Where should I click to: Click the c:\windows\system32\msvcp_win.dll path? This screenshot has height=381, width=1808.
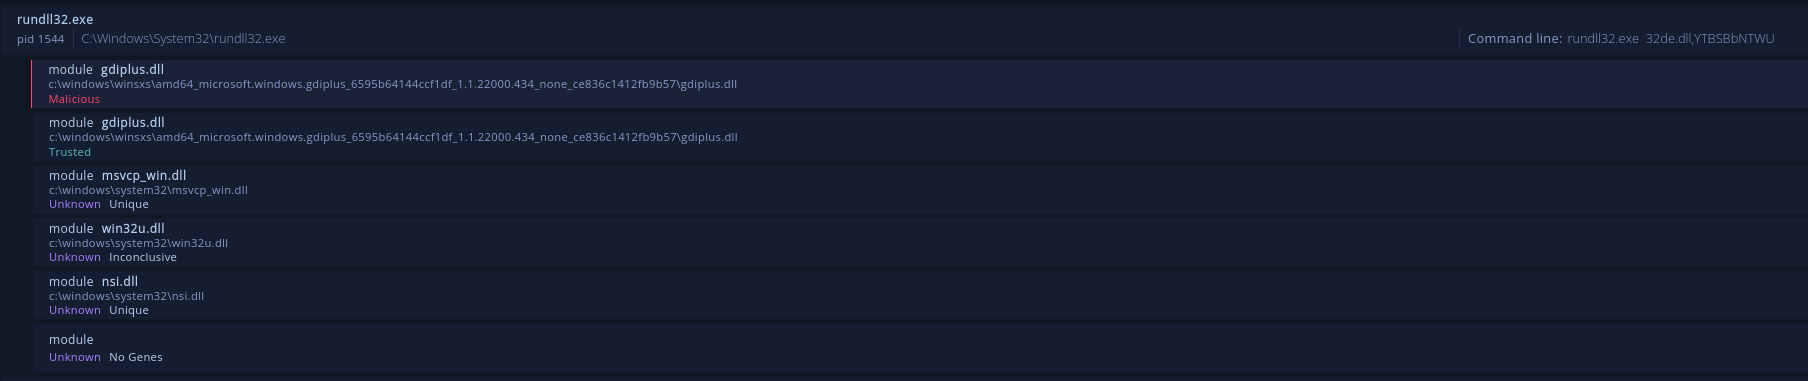coord(148,190)
